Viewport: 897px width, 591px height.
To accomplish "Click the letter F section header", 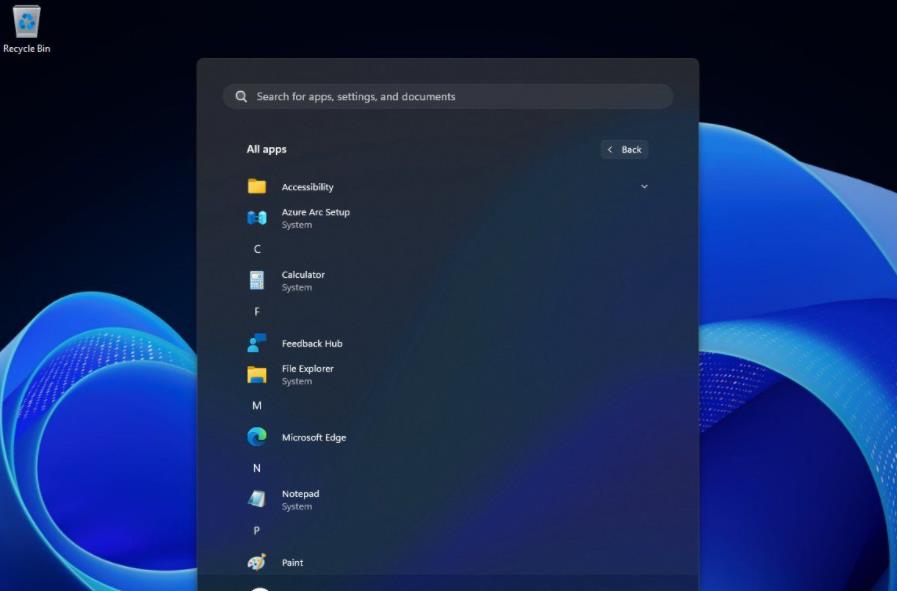I will (x=257, y=312).
